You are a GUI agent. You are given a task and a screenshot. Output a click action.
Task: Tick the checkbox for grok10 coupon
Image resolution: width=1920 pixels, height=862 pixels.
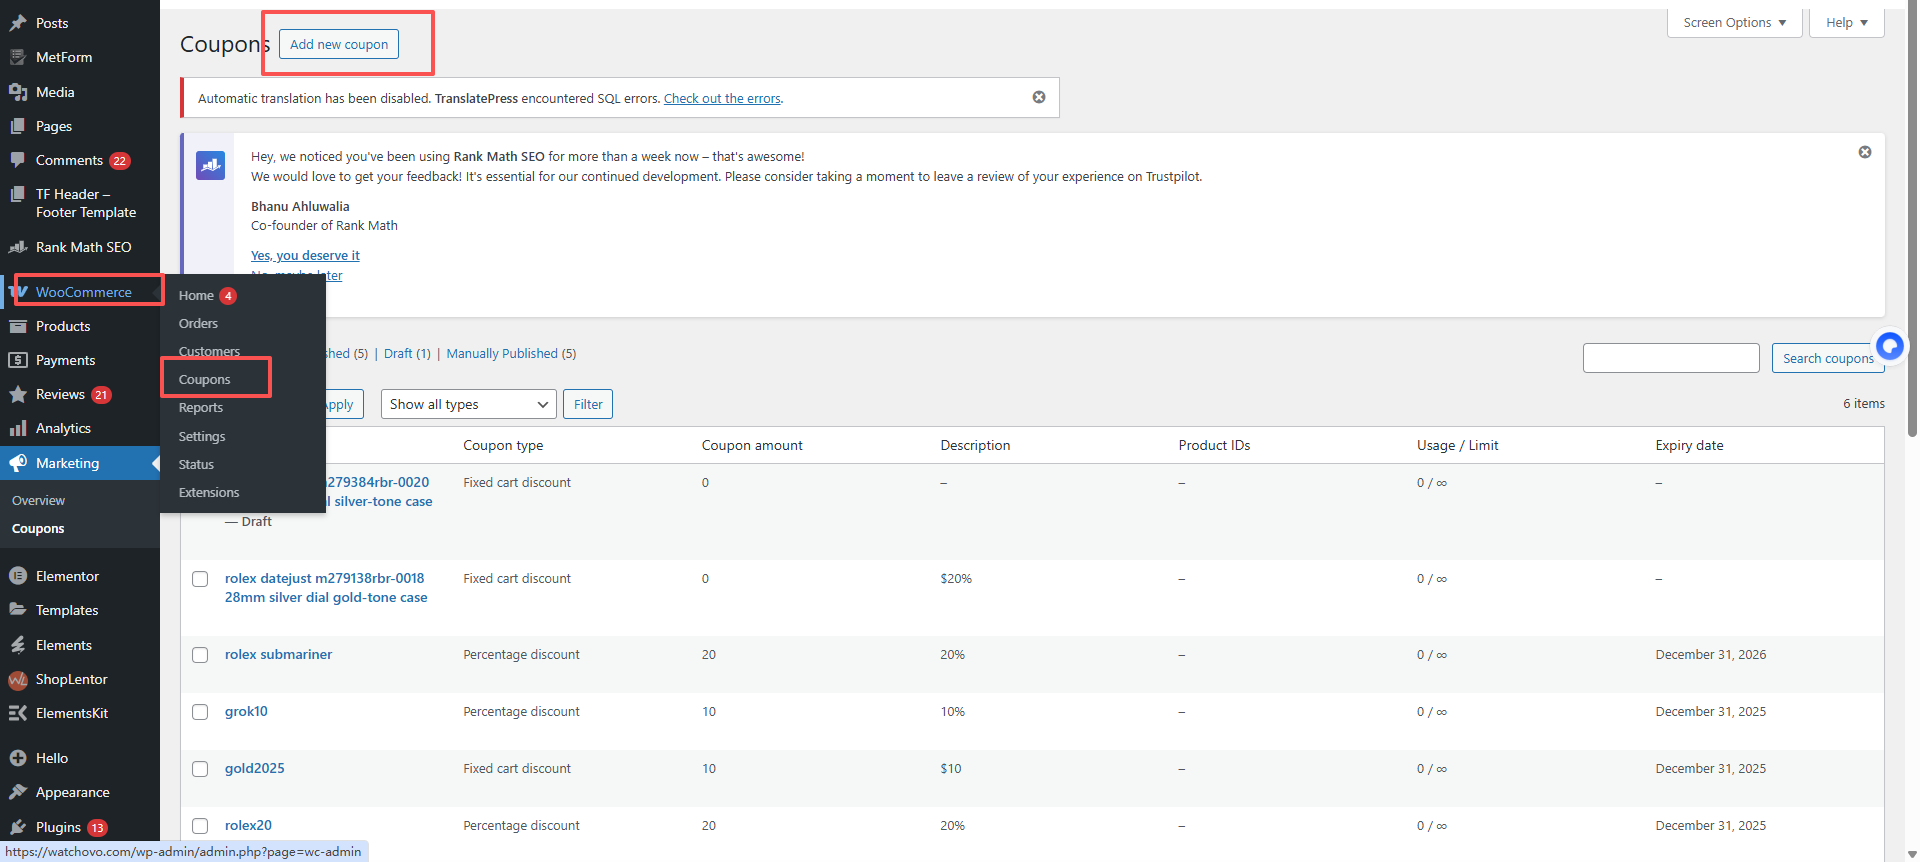(200, 712)
